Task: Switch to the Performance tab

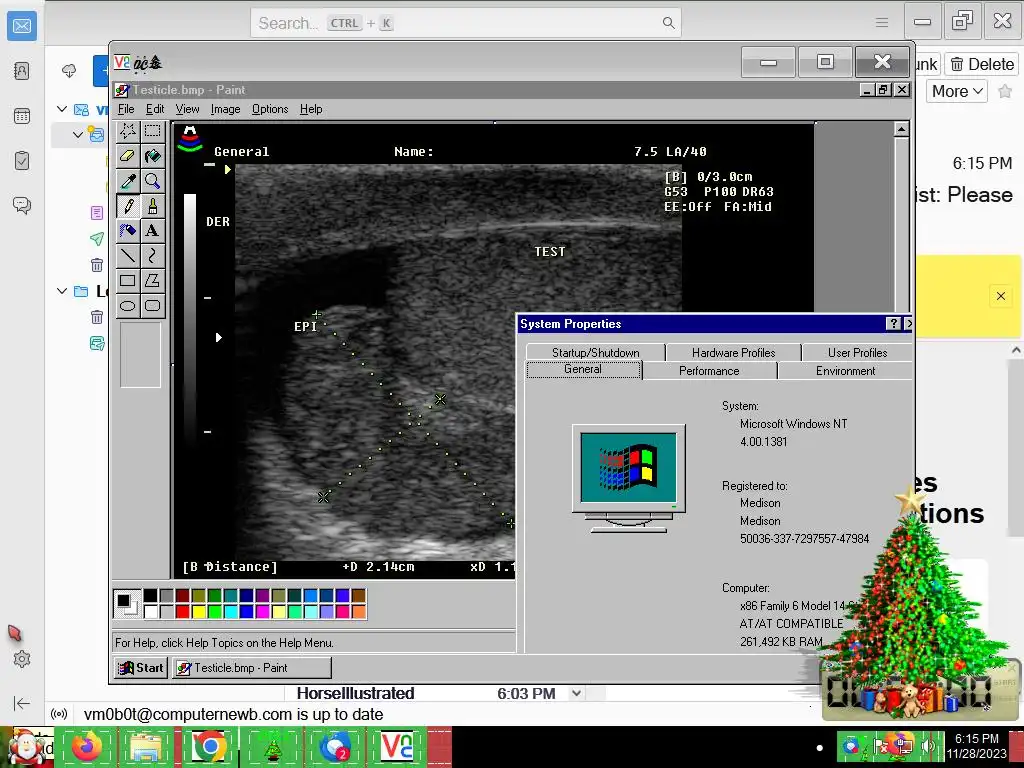Action: [709, 371]
